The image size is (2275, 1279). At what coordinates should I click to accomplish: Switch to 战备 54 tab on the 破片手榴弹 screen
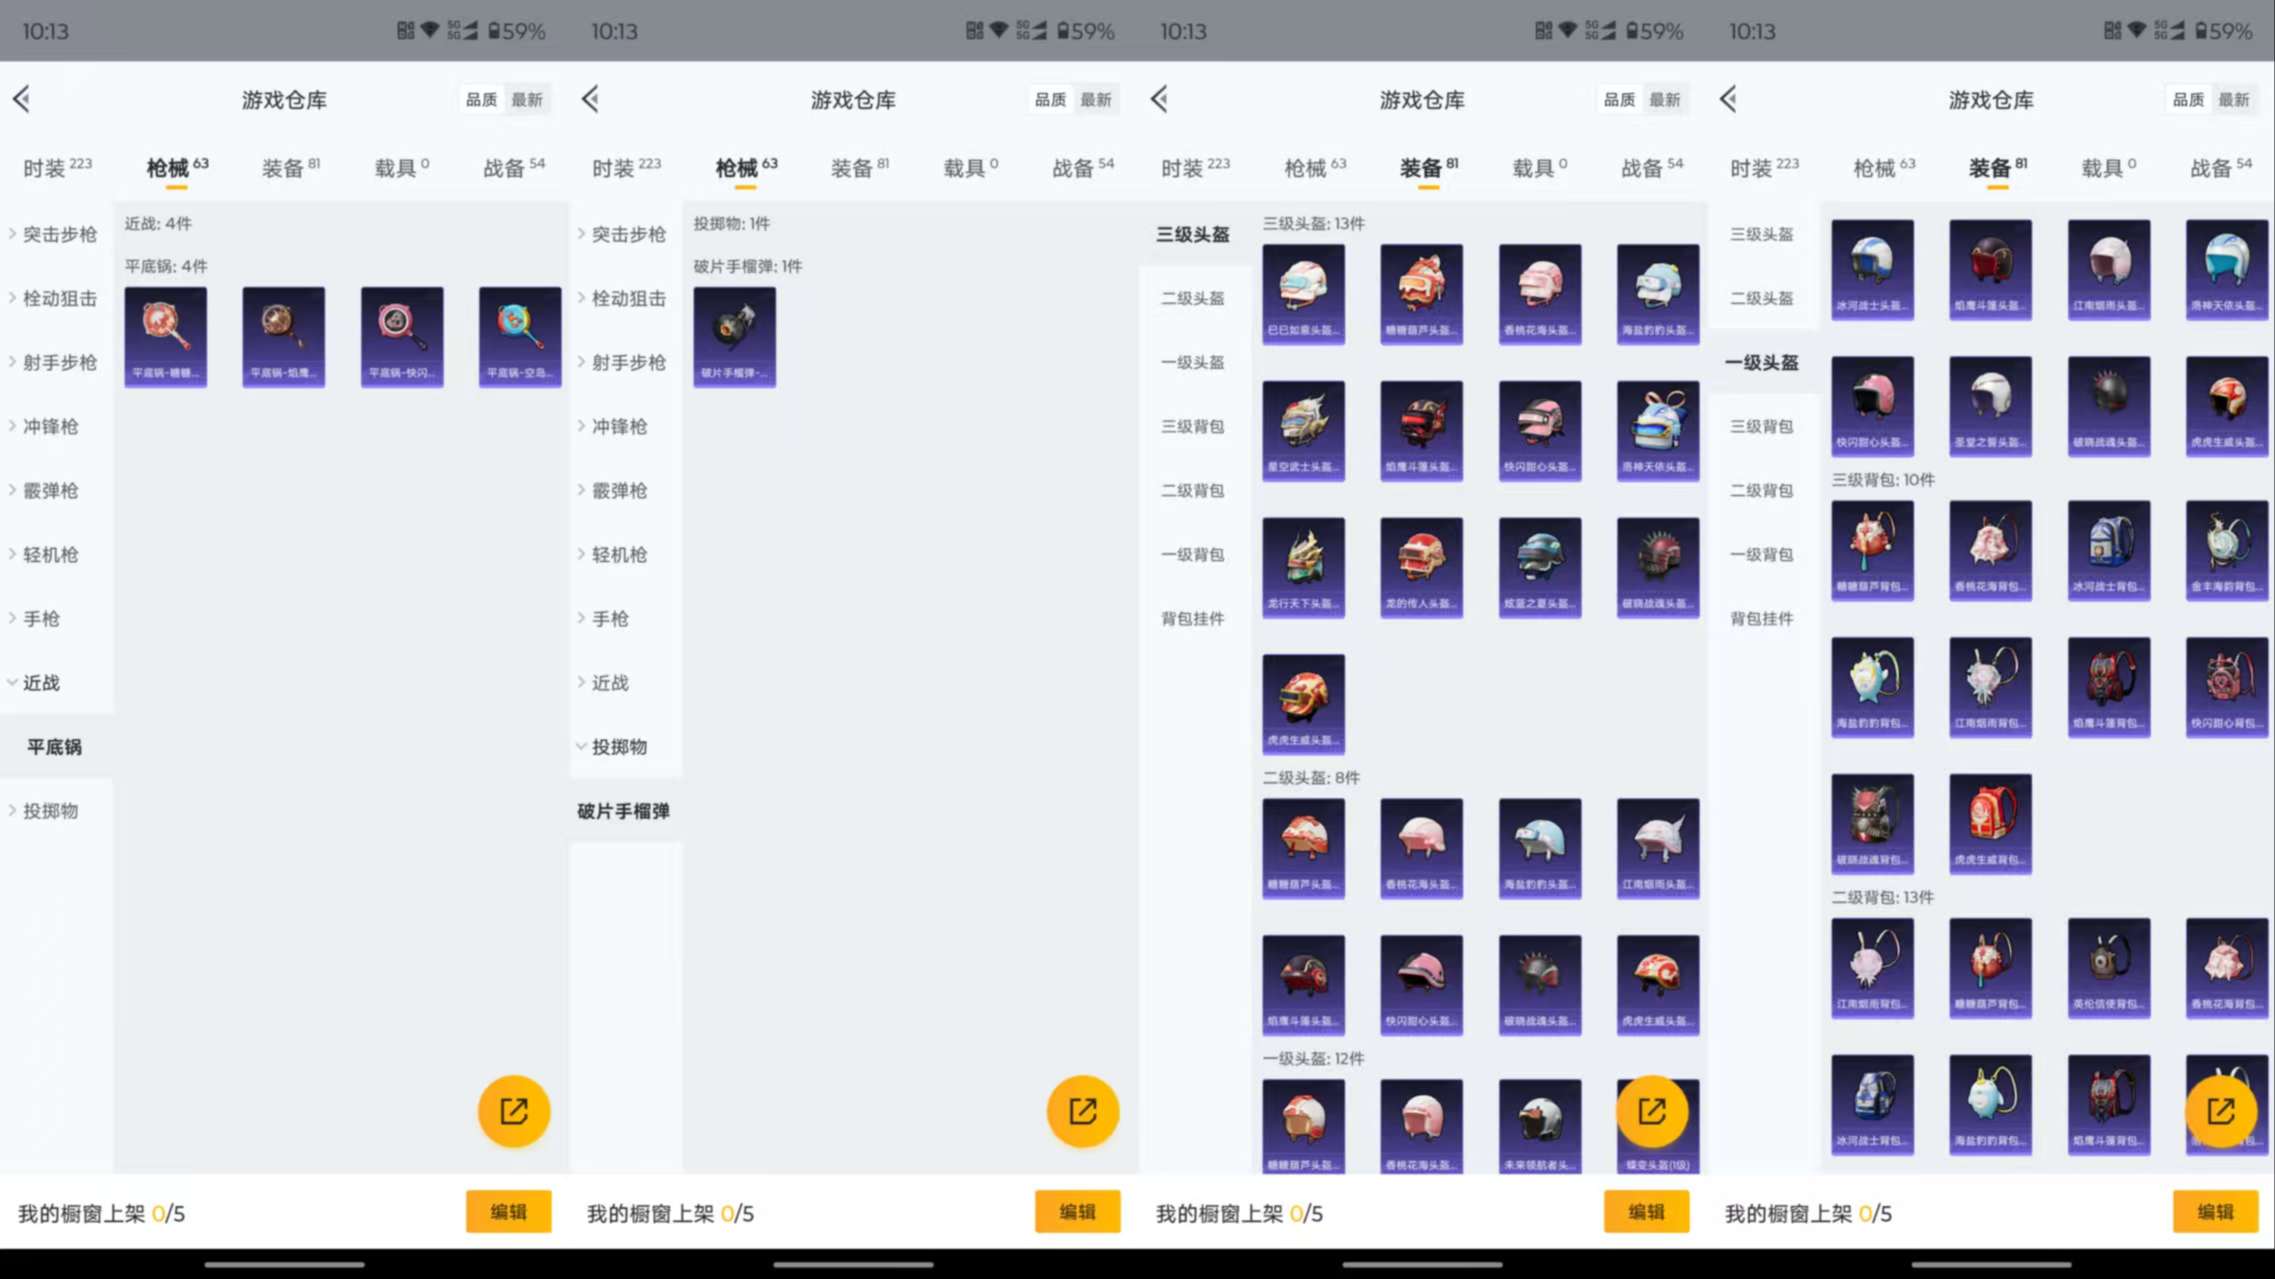[x=1083, y=167]
